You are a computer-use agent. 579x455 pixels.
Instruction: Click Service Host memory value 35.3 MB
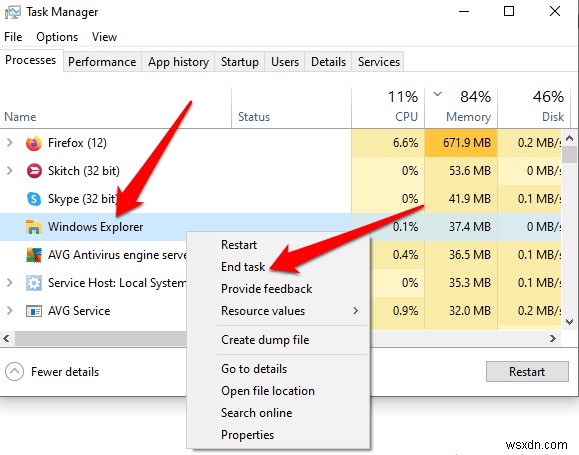click(470, 283)
